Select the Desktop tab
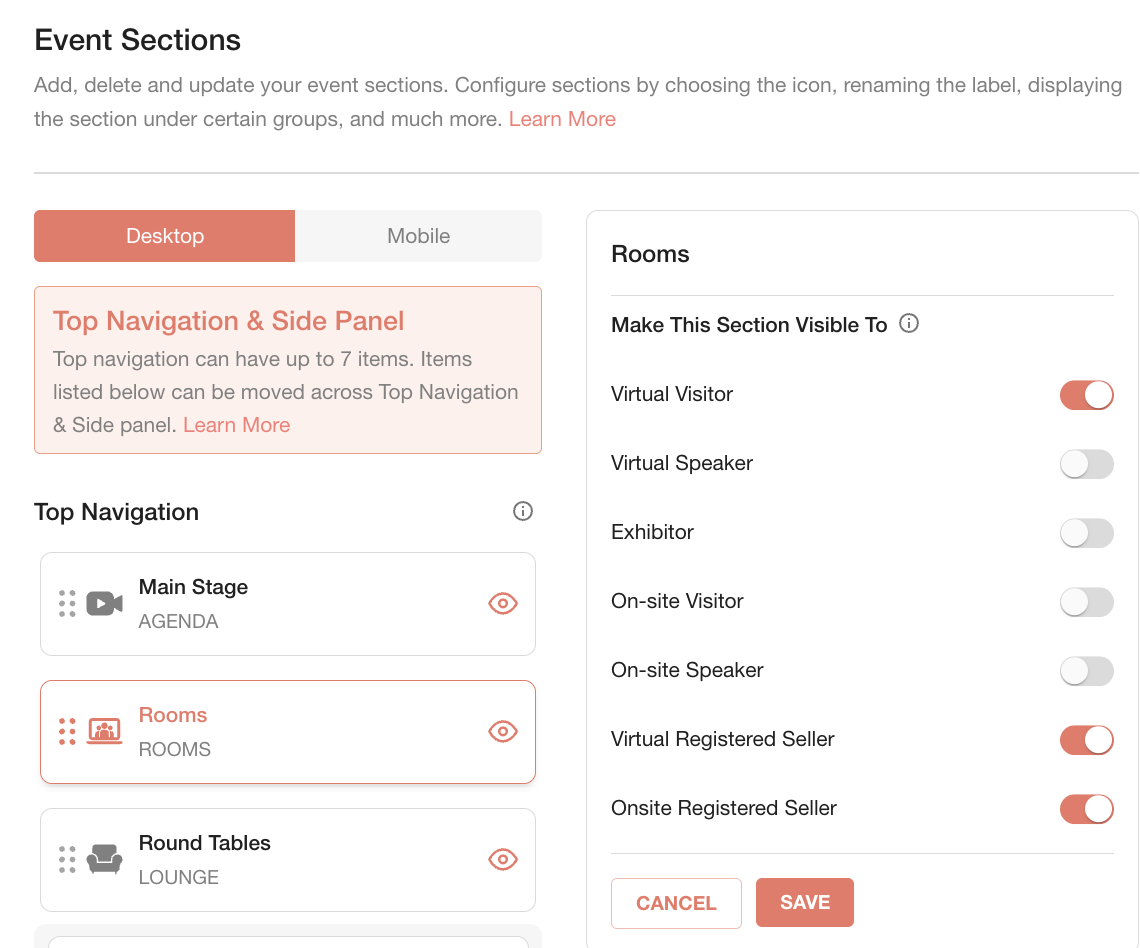Viewport: 1140px width, 948px height. point(165,236)
